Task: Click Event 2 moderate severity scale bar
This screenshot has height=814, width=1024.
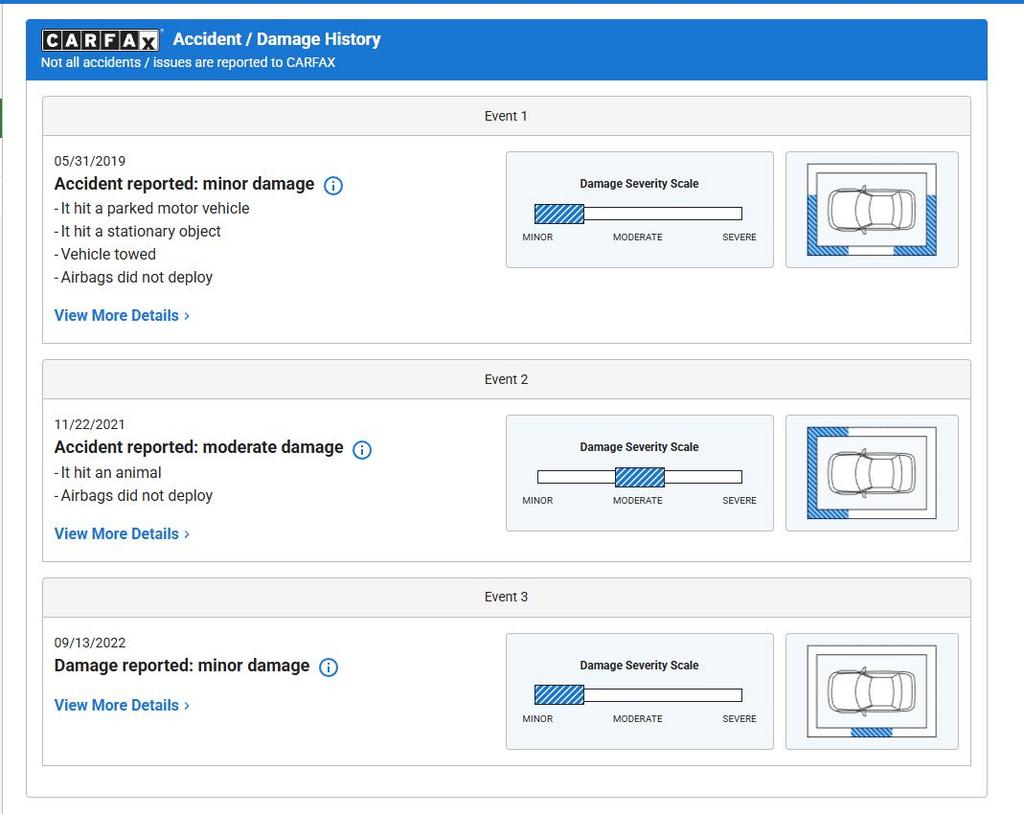Action: (x=639, y=477)
